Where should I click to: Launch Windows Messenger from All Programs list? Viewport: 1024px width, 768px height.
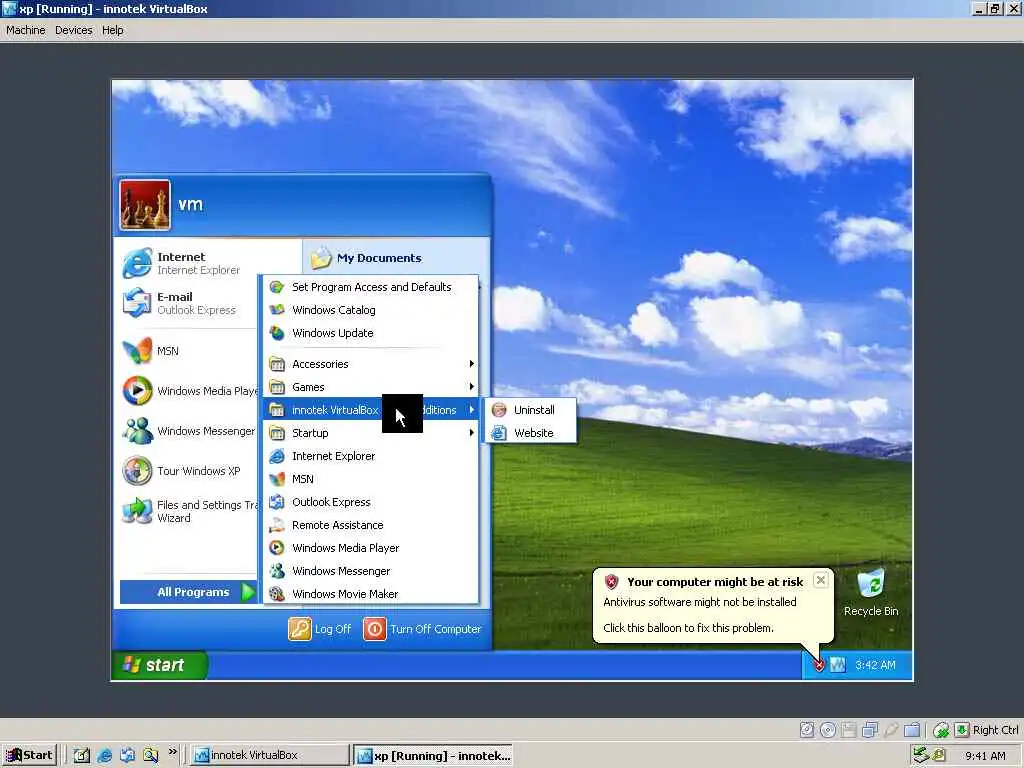(370, 571)
